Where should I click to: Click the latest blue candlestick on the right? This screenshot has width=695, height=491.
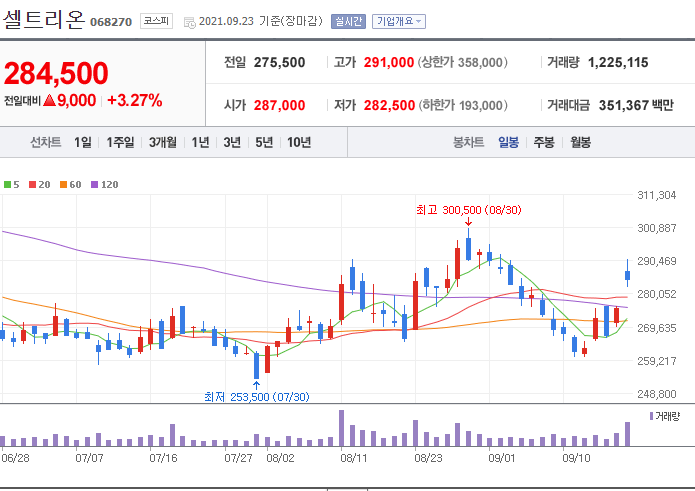[627, 275]
